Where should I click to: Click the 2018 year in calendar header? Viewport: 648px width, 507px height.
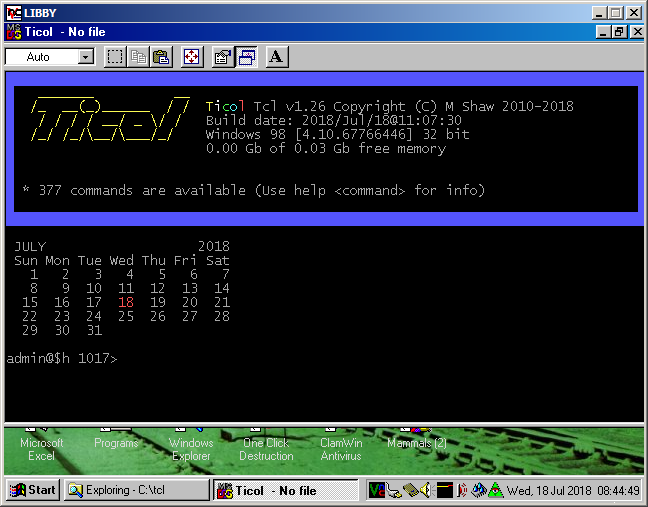coord(214,247)
